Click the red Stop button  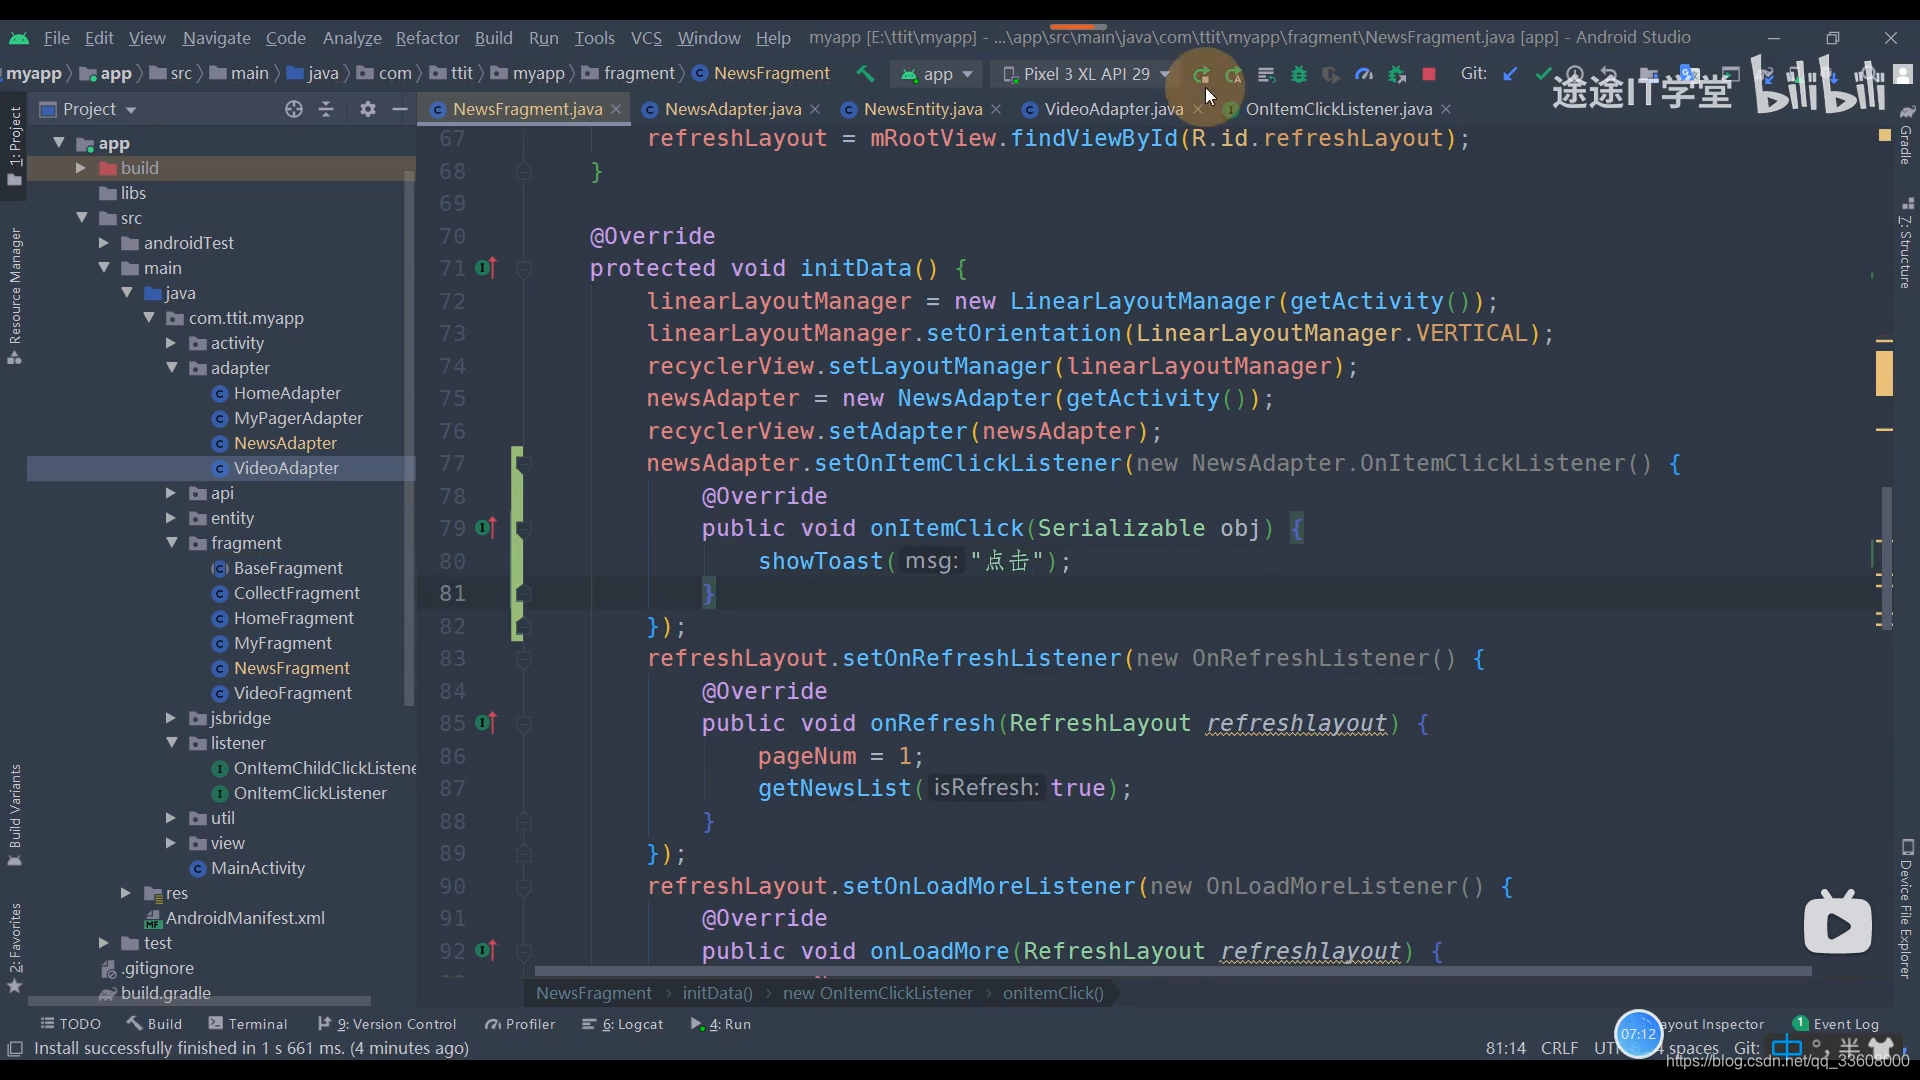[x=1429, y=74]
